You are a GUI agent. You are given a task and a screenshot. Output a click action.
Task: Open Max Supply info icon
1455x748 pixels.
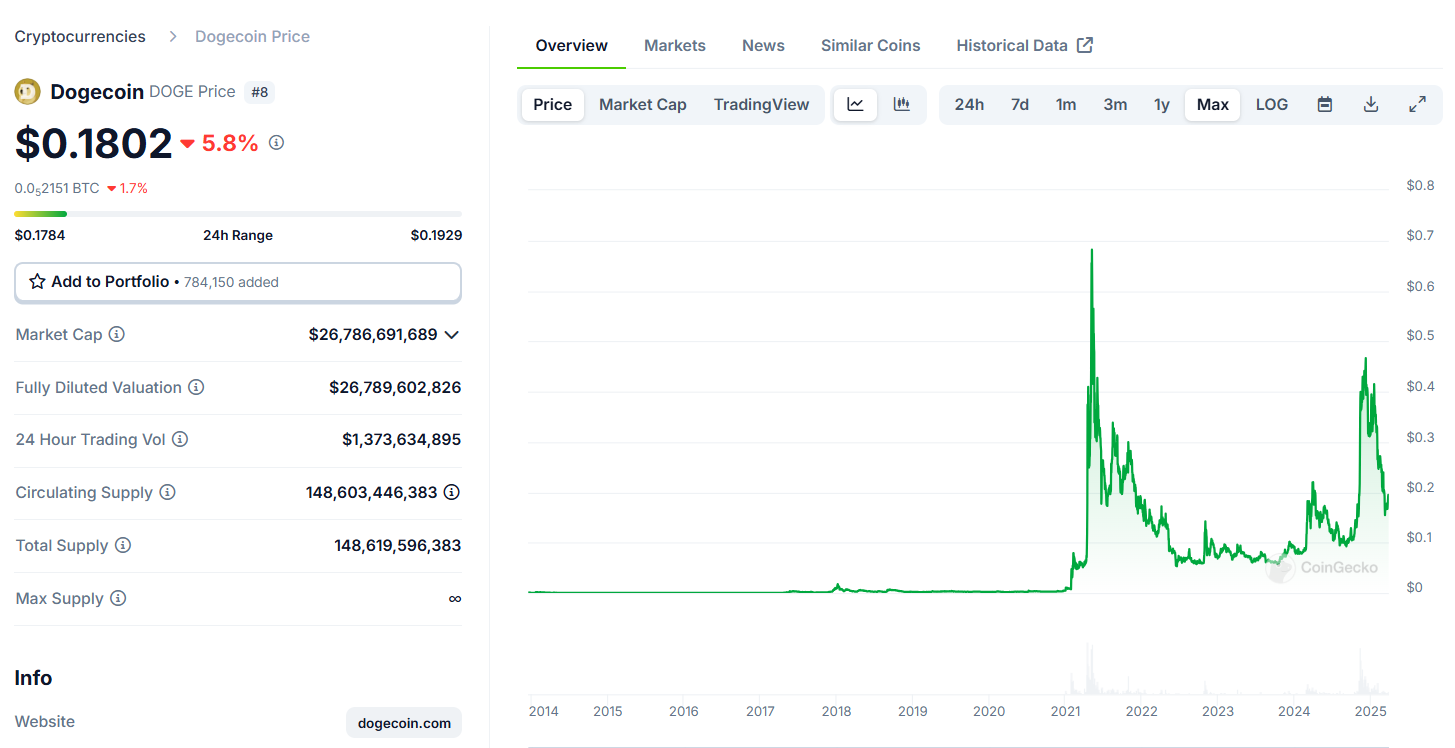118,598
